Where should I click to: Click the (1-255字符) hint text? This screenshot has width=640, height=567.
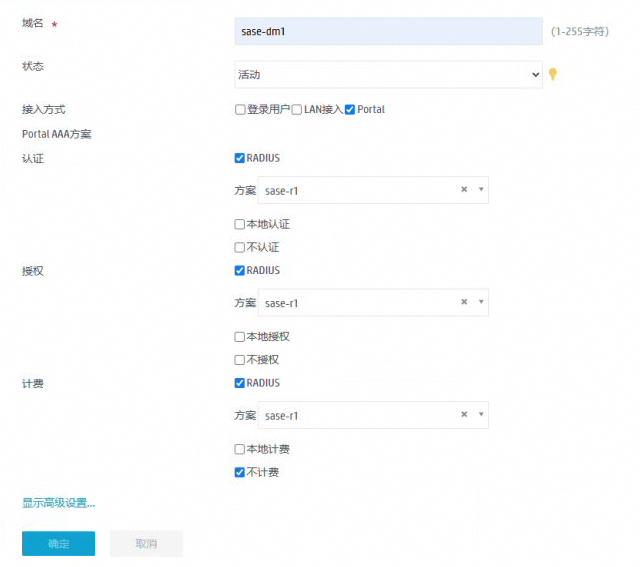pyautogui.click(x=580, y=31)
